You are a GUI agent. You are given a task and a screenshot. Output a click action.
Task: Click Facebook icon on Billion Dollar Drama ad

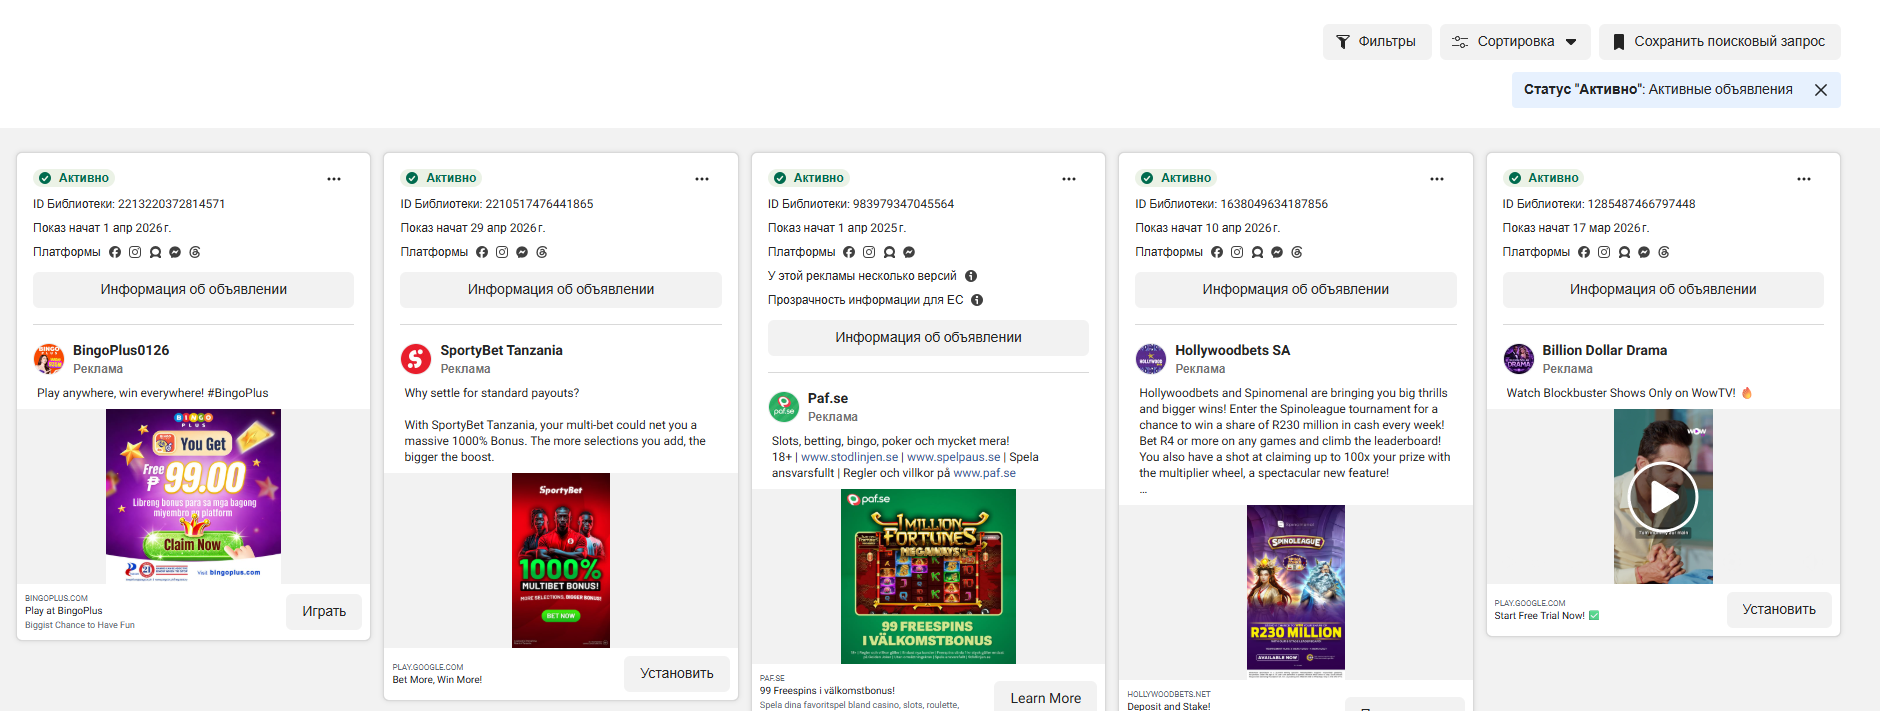coord(1584,252)
